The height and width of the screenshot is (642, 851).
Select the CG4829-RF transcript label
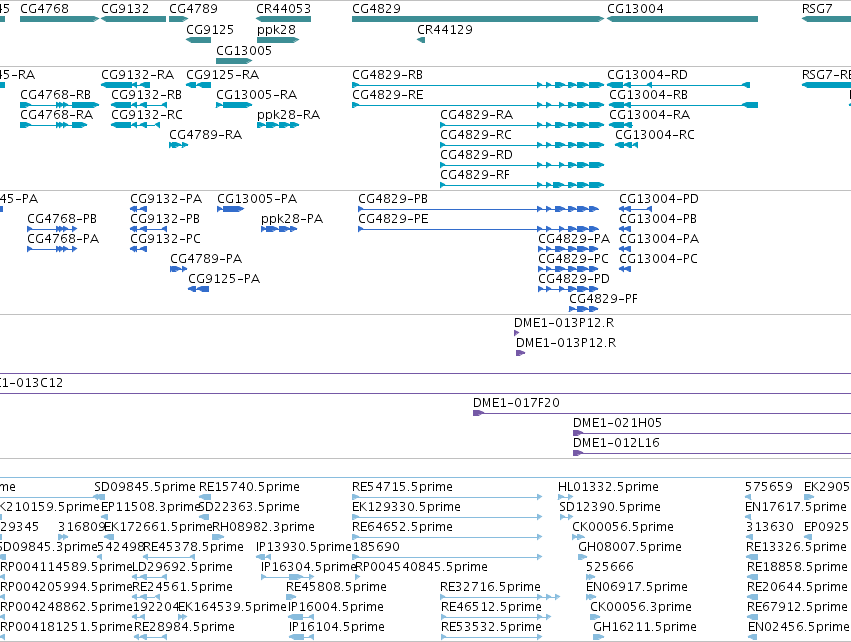tap(475, 175)
